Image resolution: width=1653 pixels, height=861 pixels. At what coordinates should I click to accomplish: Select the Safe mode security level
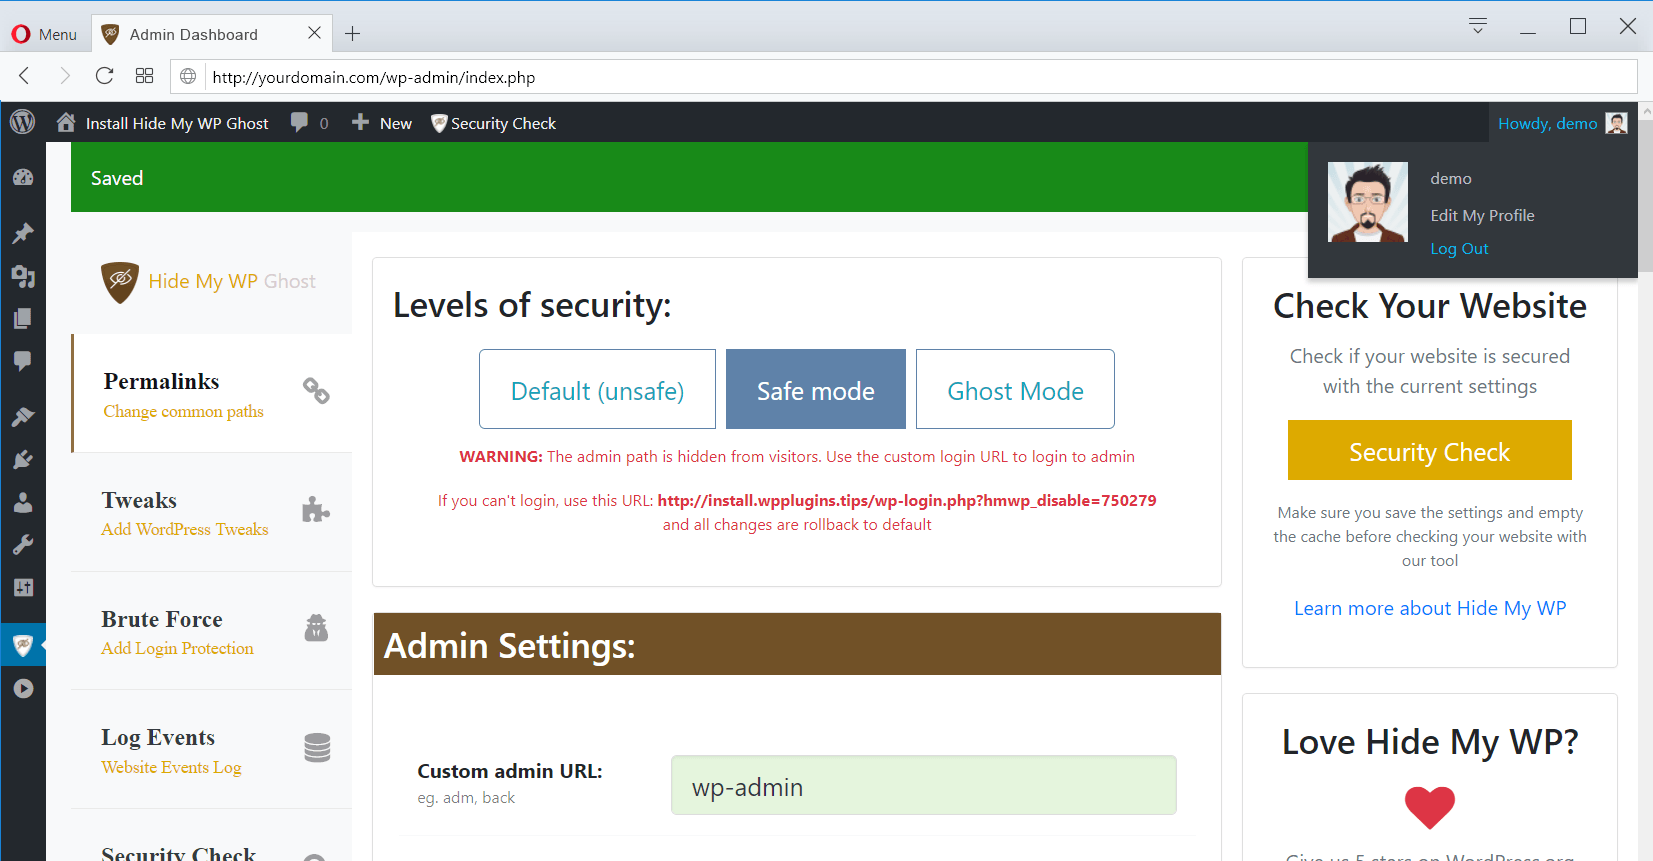point(815,390)
